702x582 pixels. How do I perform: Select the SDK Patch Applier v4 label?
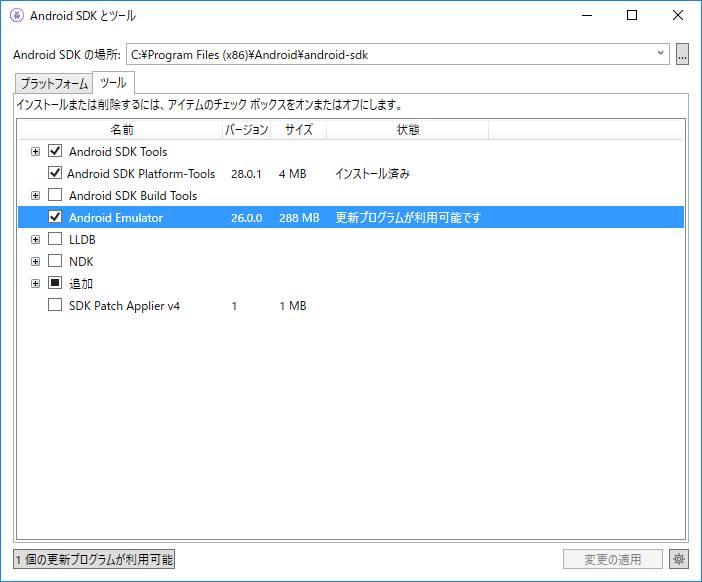(x=124, y=306)
